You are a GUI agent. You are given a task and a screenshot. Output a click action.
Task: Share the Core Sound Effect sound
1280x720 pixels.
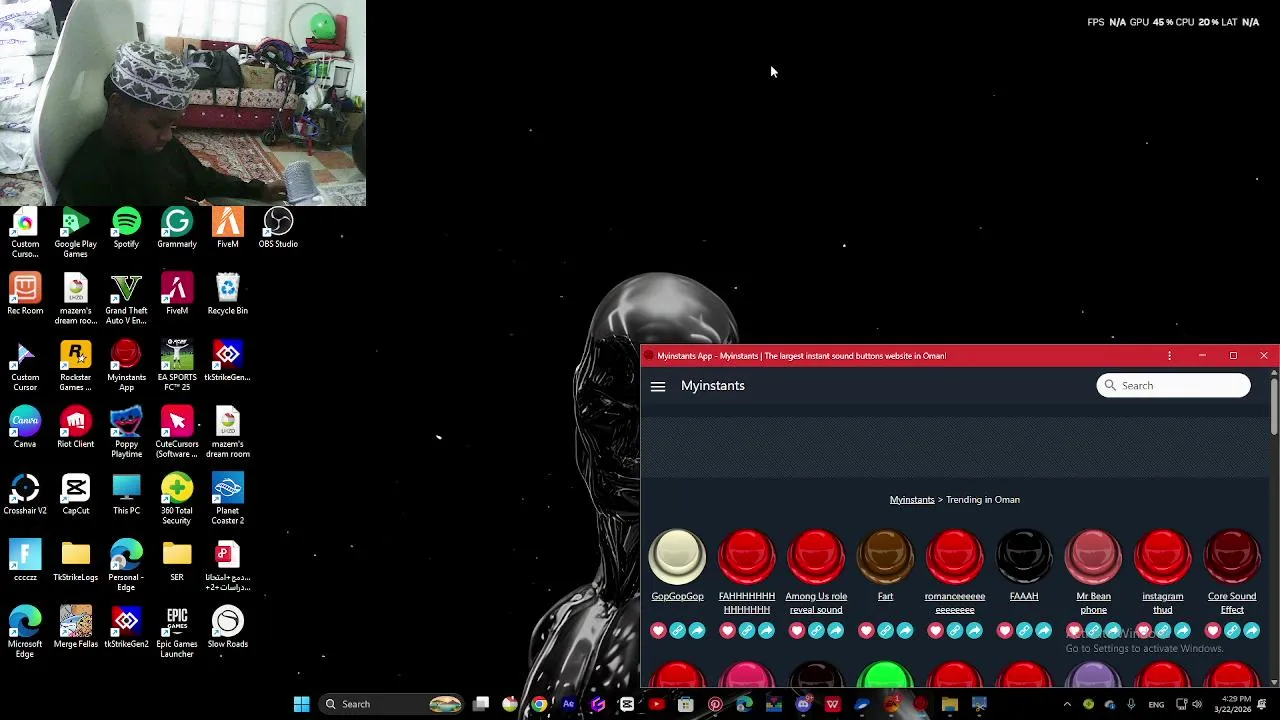(x=1252, y=630)
